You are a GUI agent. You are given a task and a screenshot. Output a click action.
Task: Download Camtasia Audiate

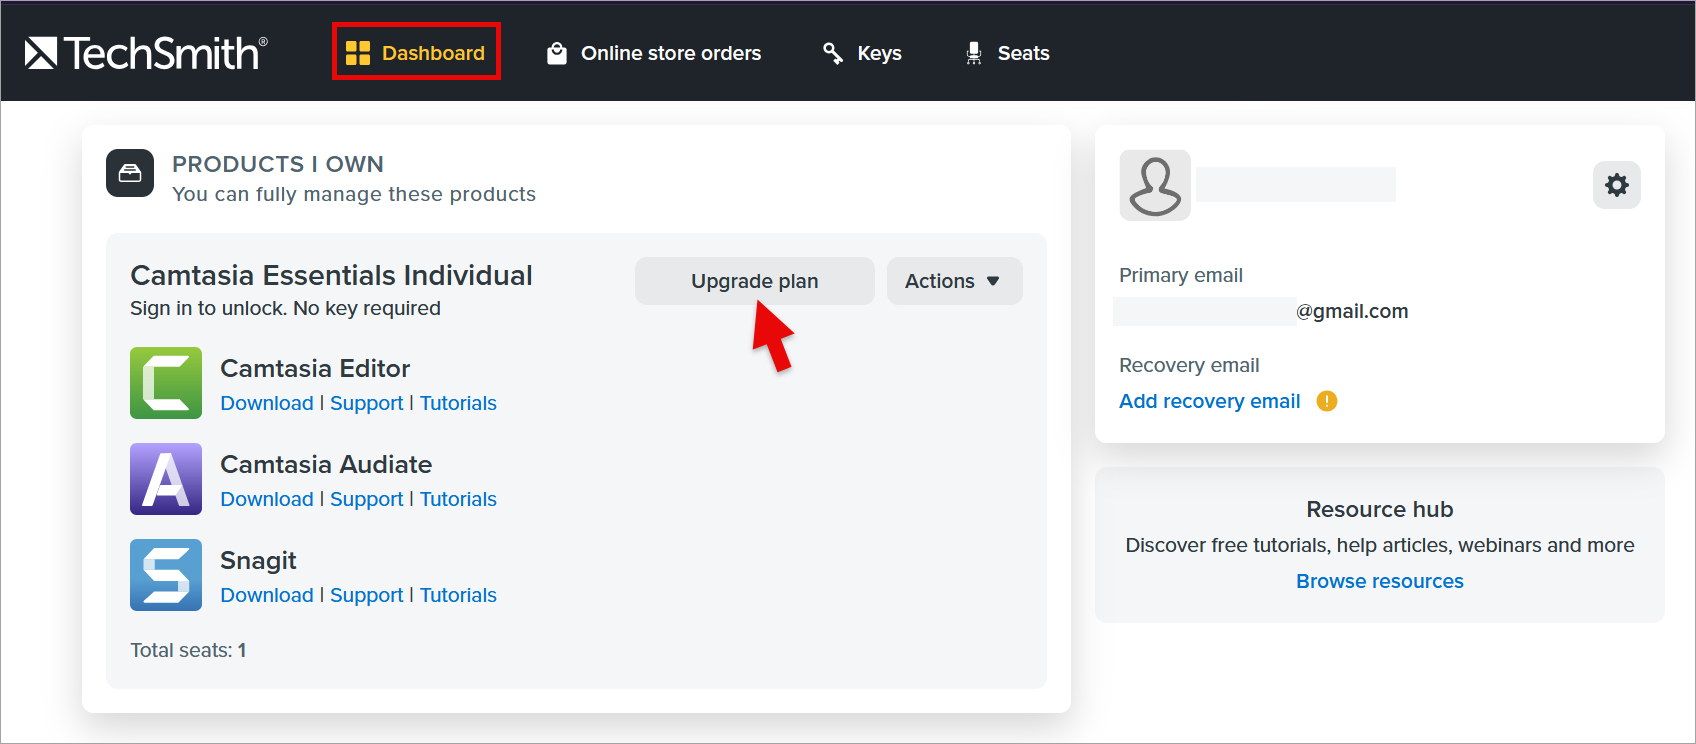[267, 499]
